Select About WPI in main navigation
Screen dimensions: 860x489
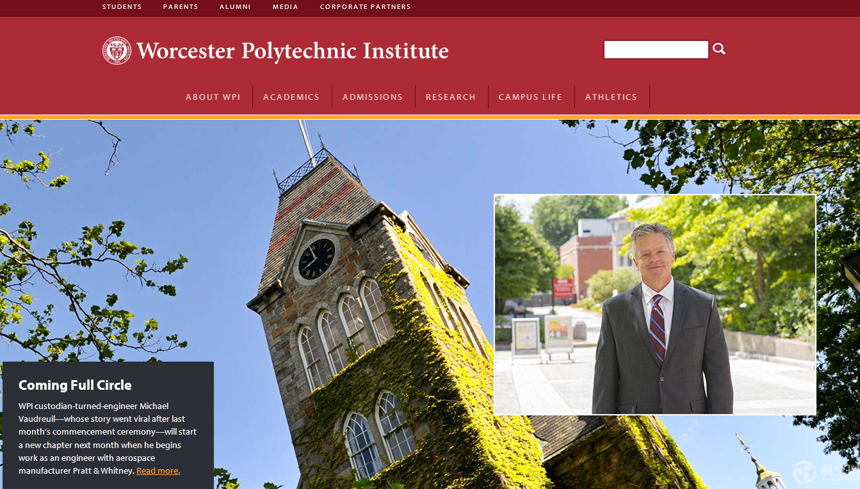[213, 97]
